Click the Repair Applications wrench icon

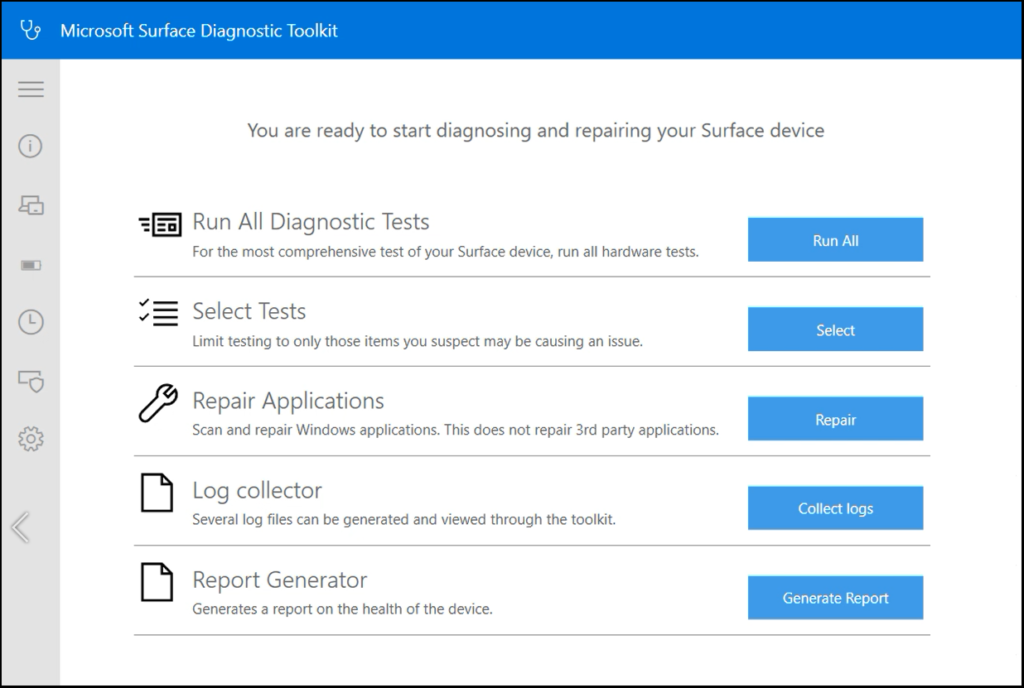coord(158,403)
